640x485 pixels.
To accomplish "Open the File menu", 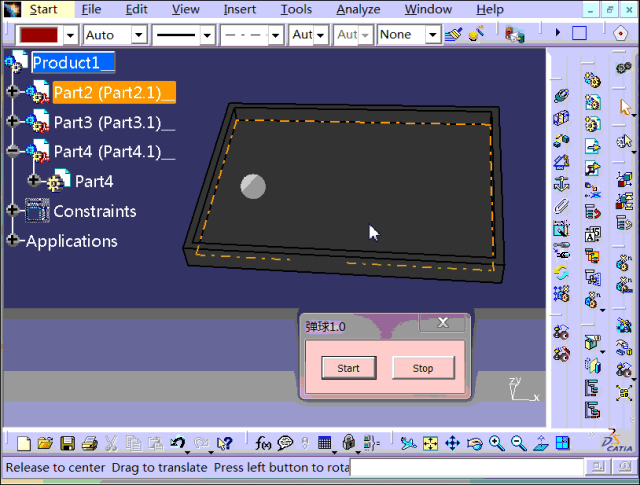I will (x=91, y=9).
